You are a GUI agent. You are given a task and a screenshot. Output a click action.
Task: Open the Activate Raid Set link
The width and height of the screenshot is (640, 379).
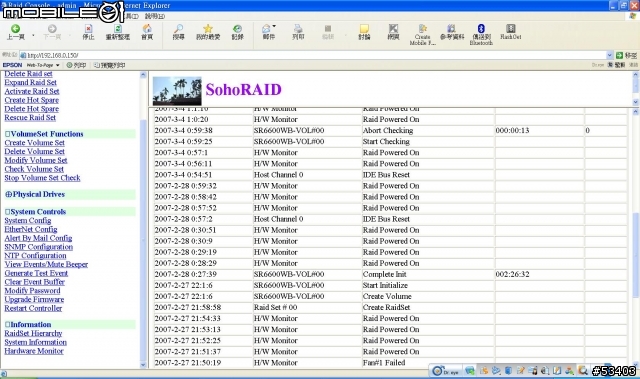pos(32,91)
